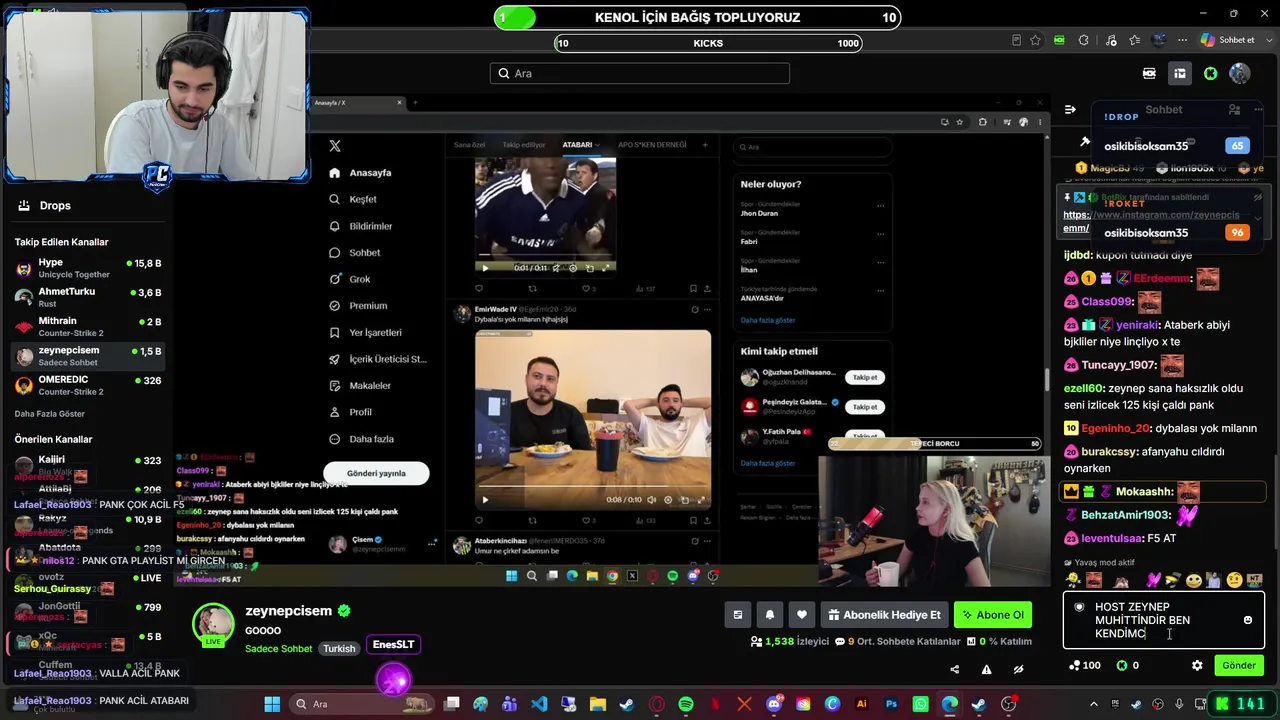The height and width of the screenshot is (720, 1280).
Task: Collapse the chat panel with arrow icon
Action: pos(1070,110)
